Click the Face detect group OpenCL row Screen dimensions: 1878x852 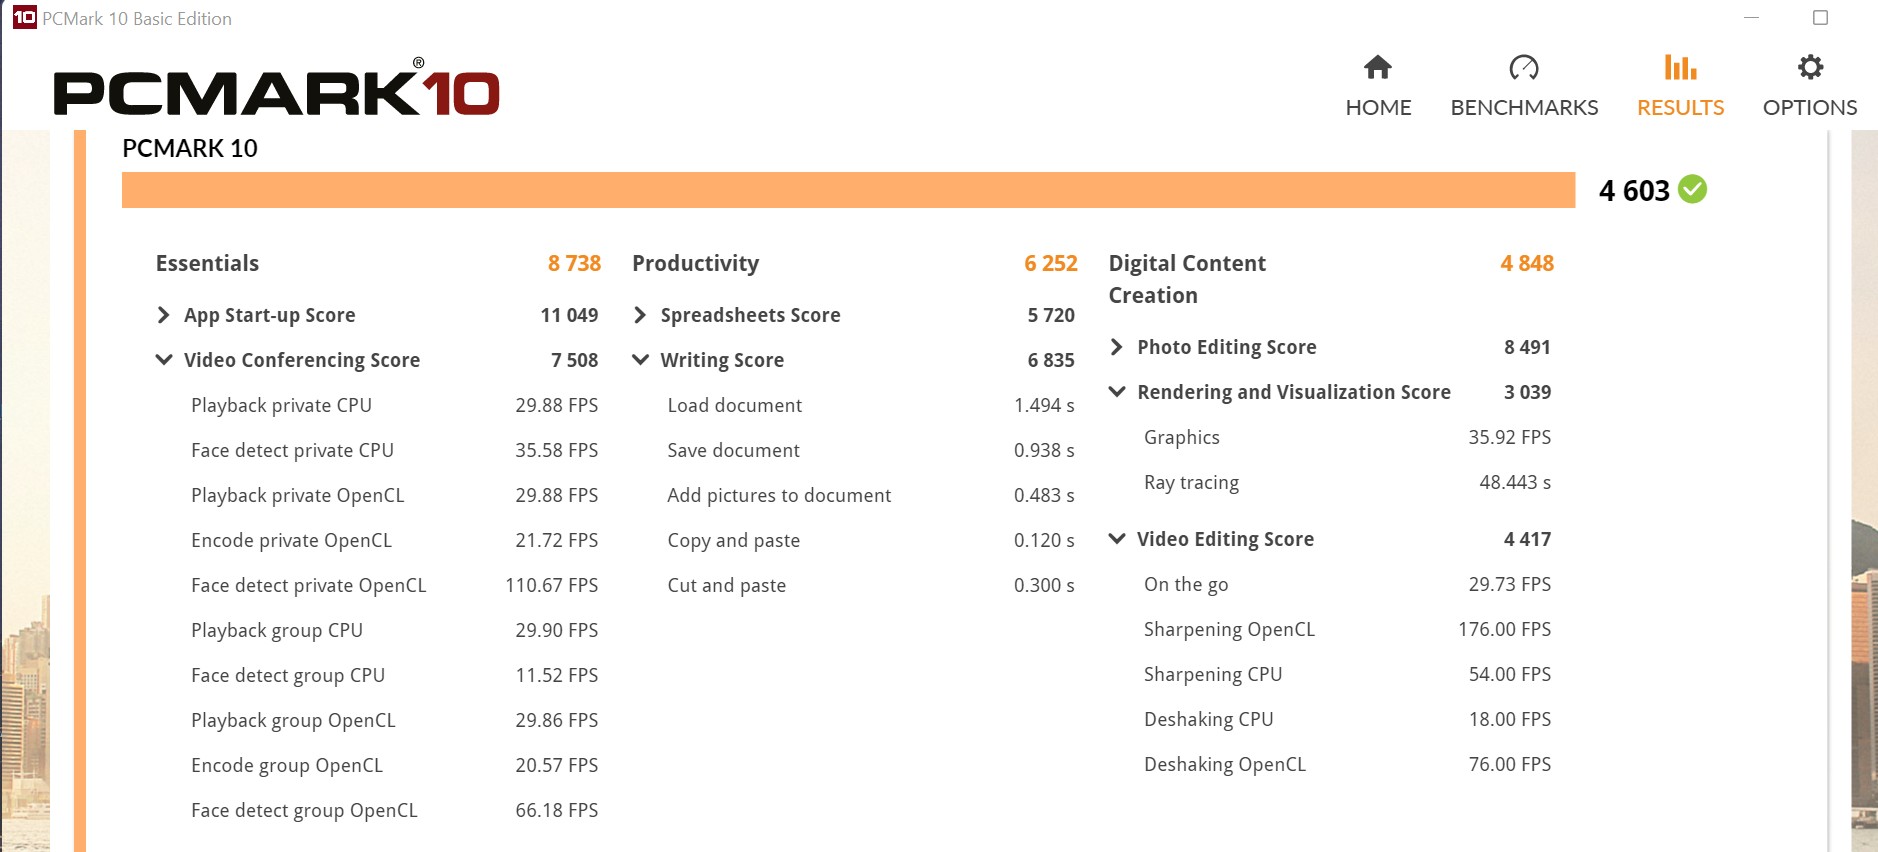(x=395, y=810)
